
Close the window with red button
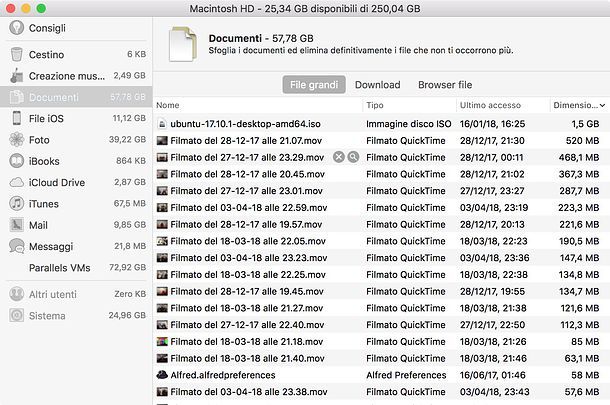(x=11, y=8)
